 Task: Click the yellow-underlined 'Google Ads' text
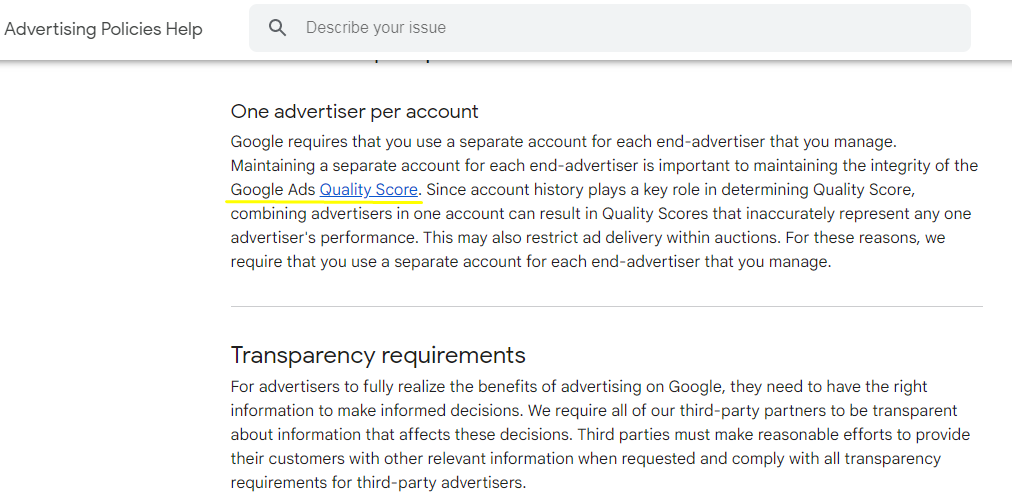click(x=272, y=190)
